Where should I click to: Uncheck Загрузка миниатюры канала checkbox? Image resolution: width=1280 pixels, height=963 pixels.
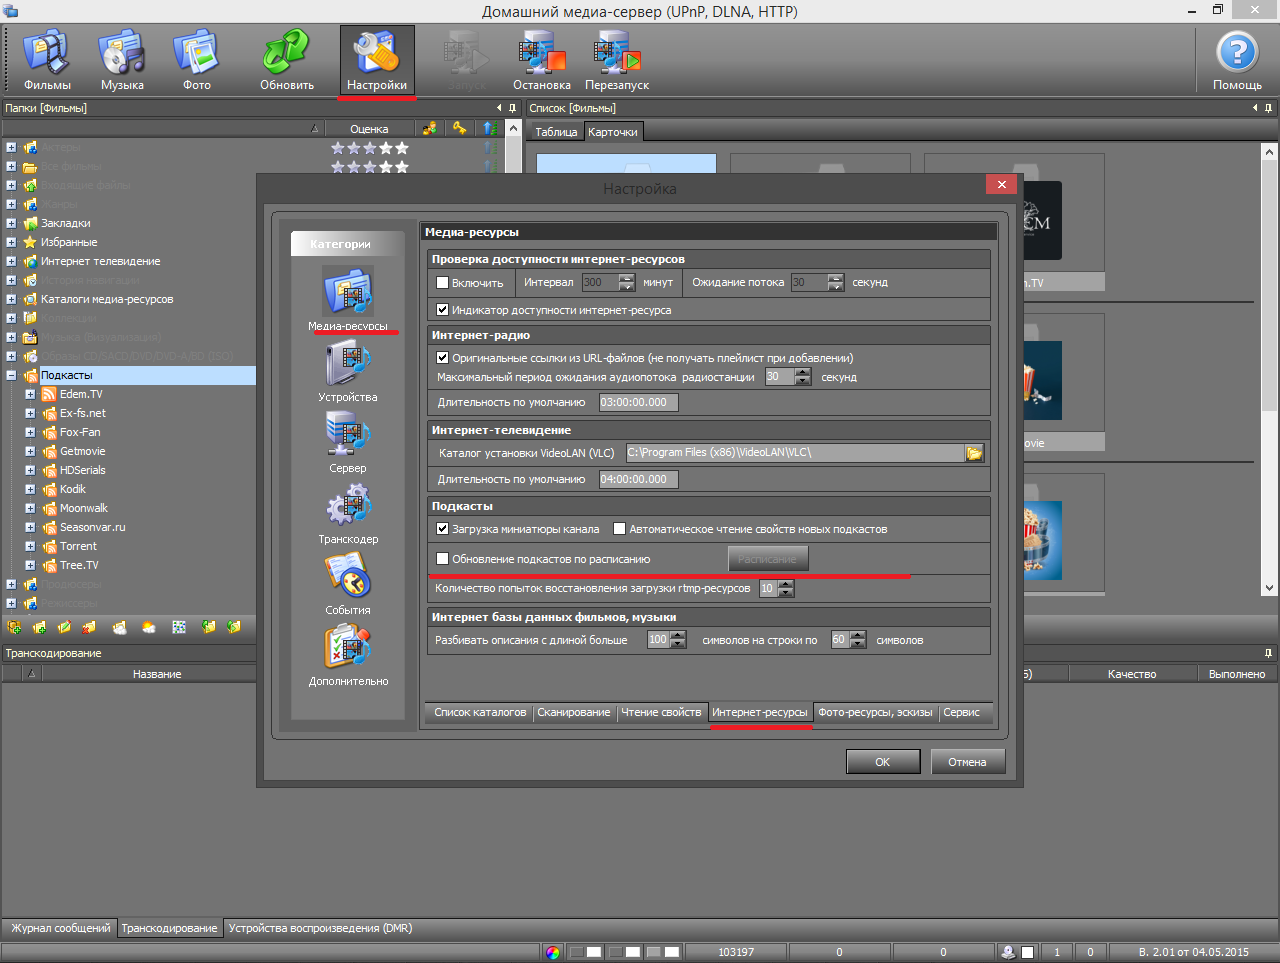click(x=443, y=529)
